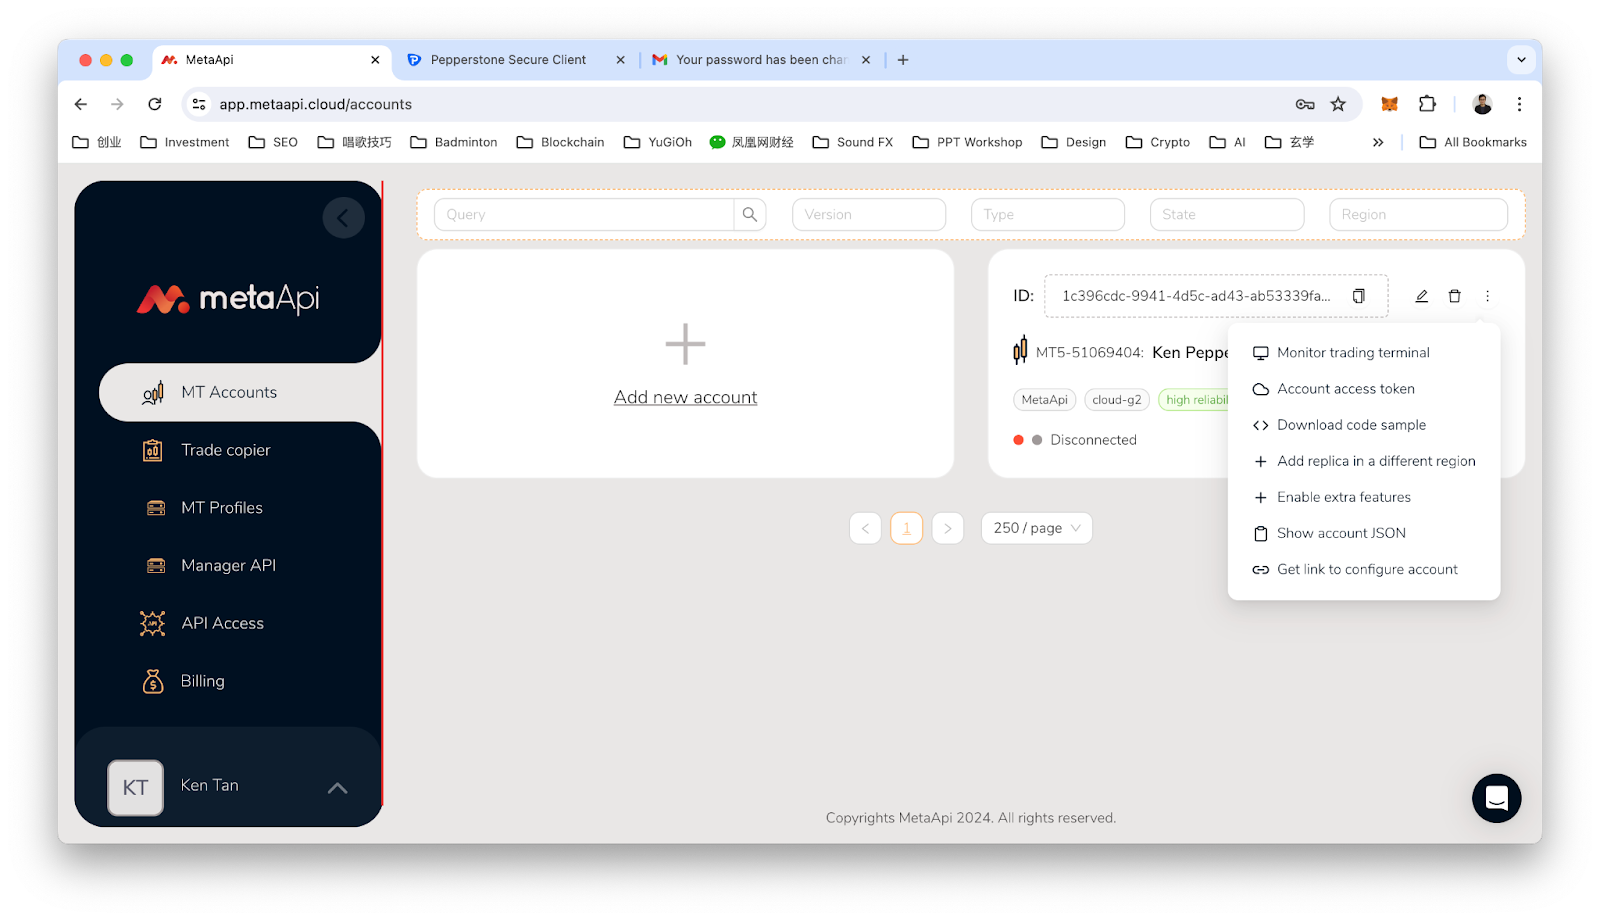
Task: Expand the Ken Tan user menu chevron
Action: (338, 788)
